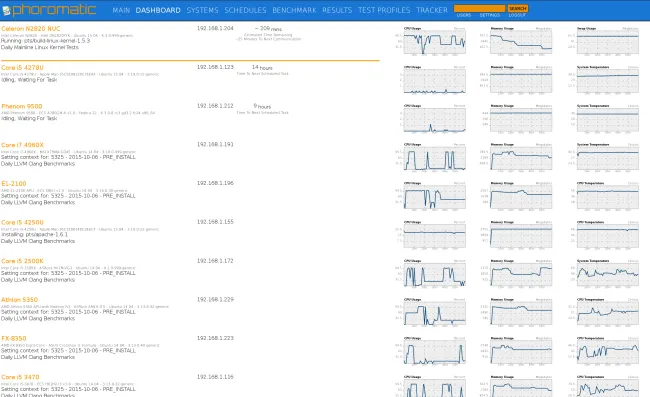
Task: Open Core i5 4278U CPU Usage graph
Action: 430,80
